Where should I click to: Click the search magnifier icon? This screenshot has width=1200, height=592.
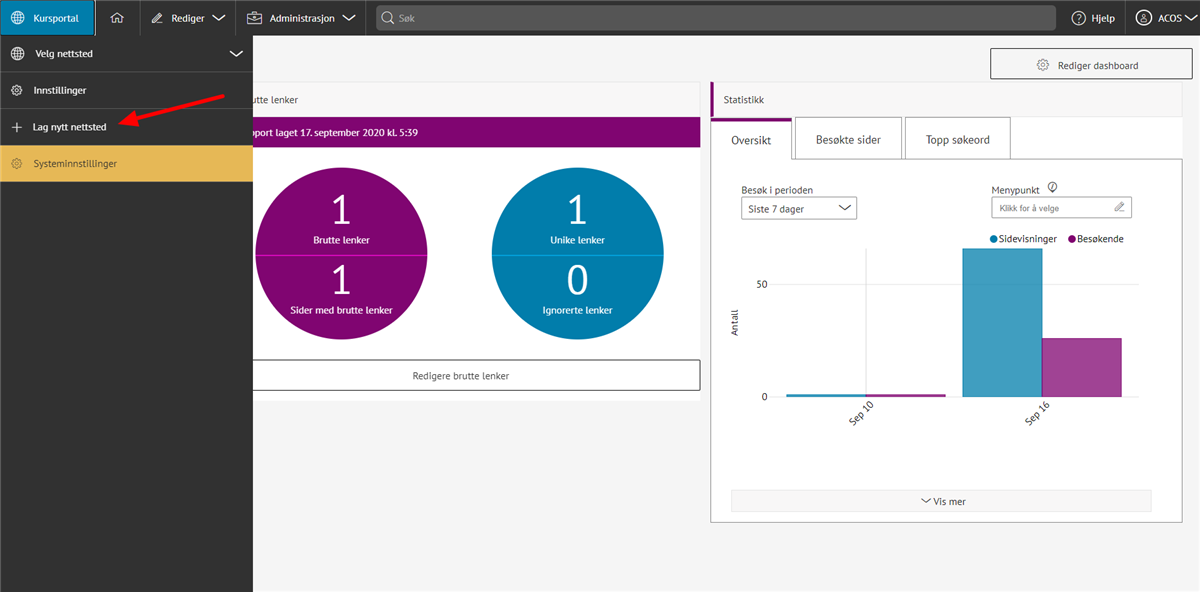(386, 18)
